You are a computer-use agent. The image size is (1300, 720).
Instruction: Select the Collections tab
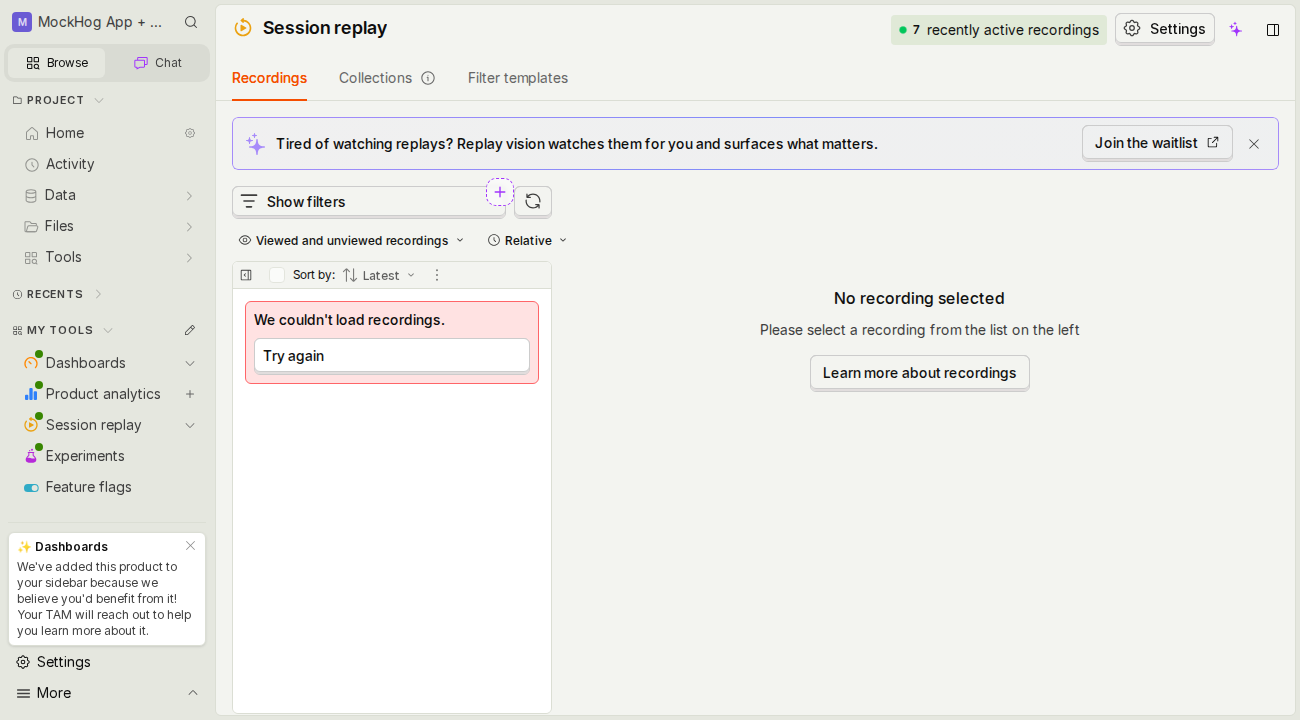click(x=375, y=78)
